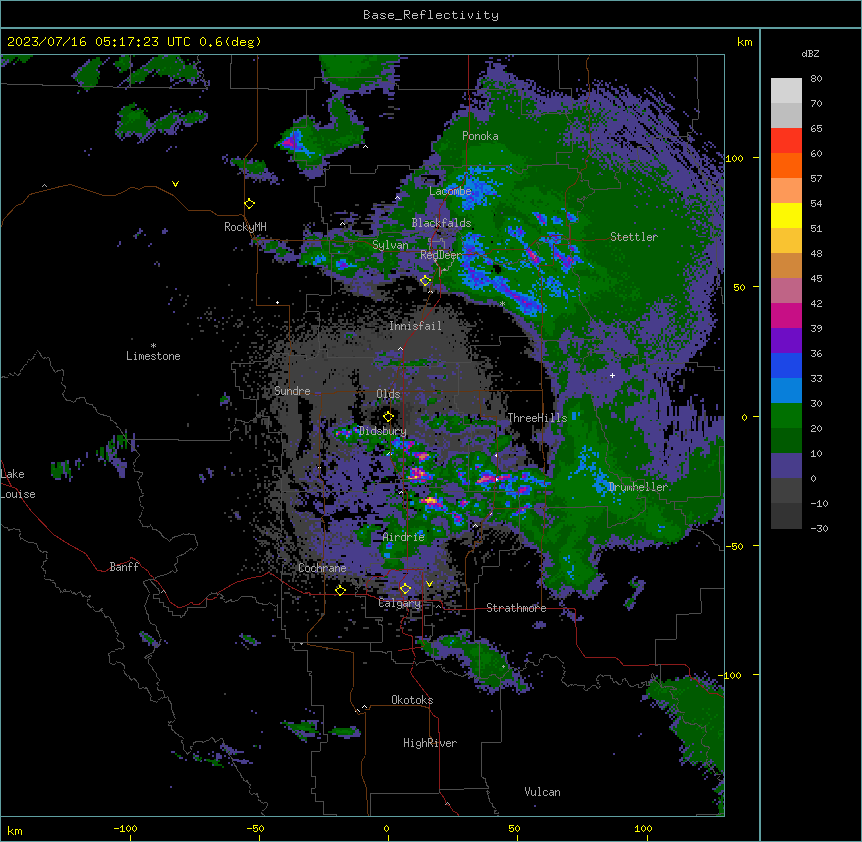Viewport: 862px width, 842px height.
Task: Click the yellow diamond marker above Calgary
Action: pos(405,589)
